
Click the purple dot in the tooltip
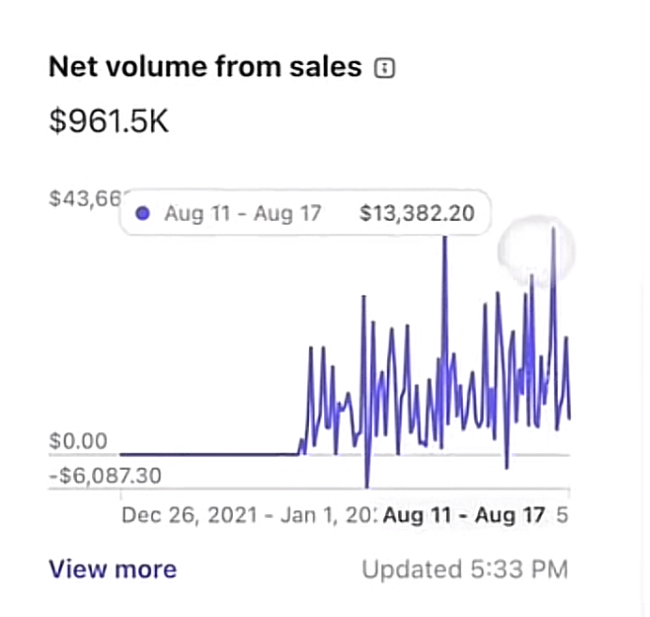142,213
